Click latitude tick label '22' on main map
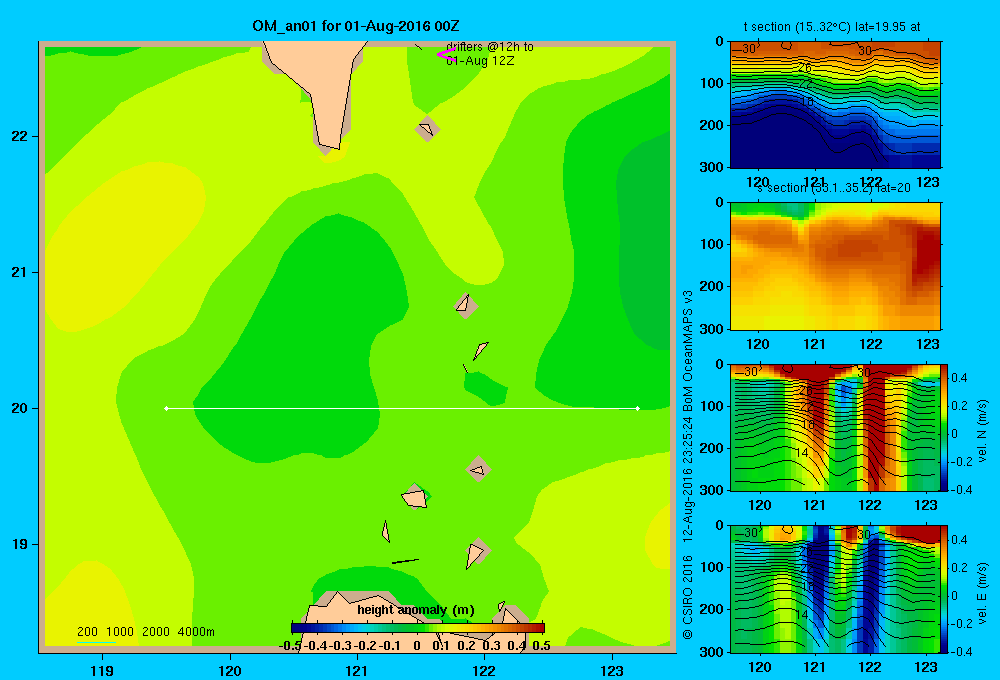1000x680 pixels. point(20,137)
